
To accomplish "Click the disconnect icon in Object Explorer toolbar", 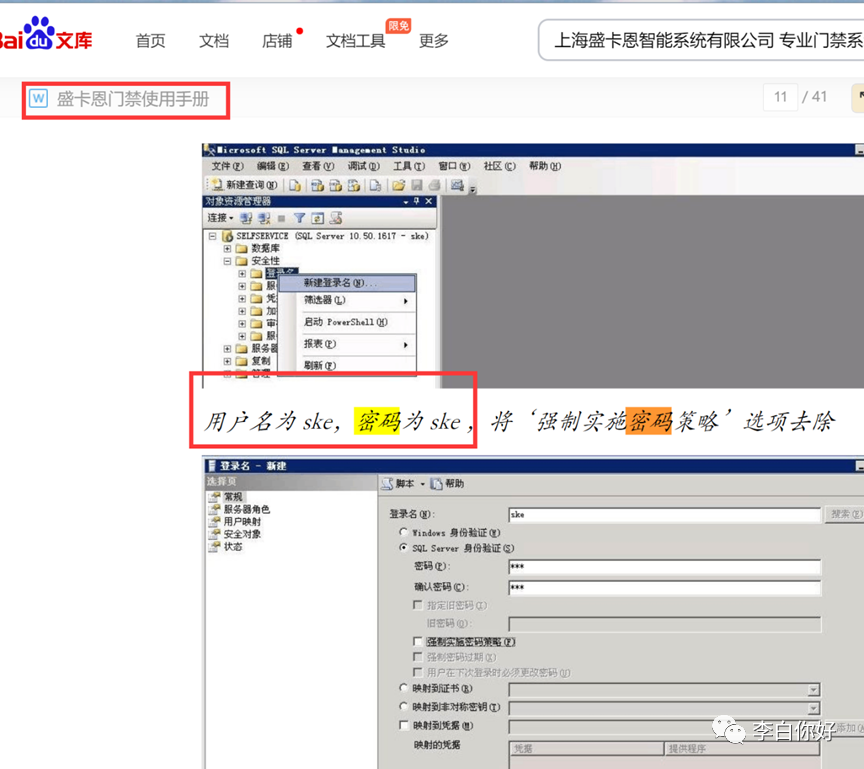I will coord(264,218).
